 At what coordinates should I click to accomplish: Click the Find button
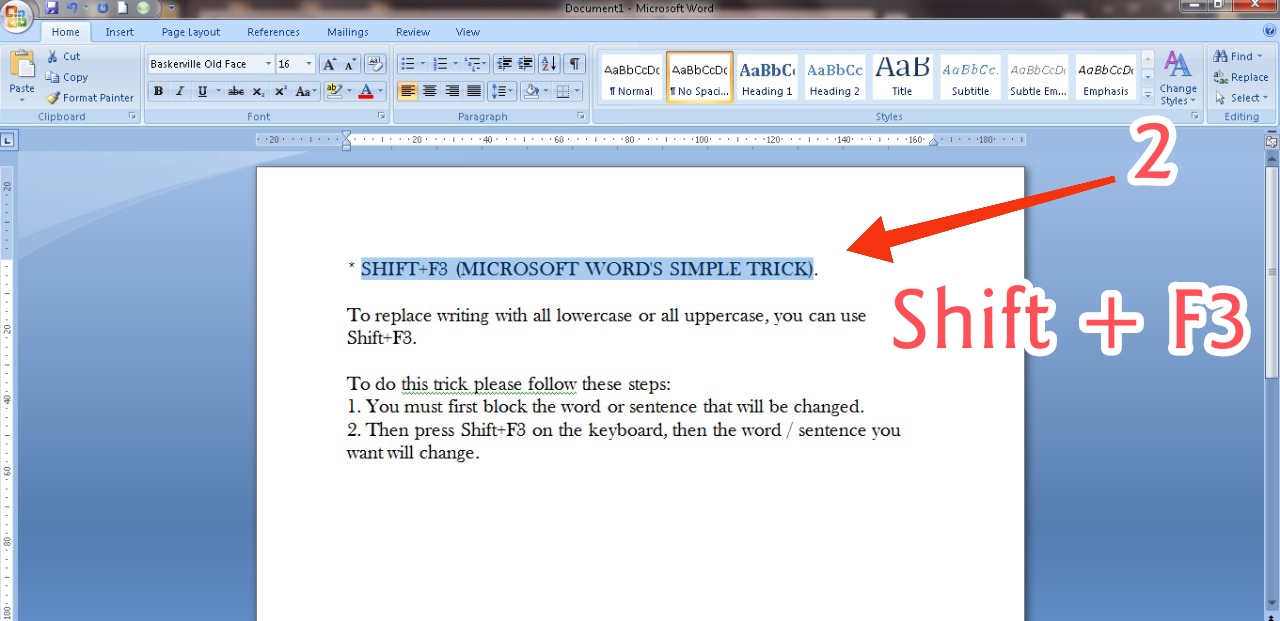1239,56
